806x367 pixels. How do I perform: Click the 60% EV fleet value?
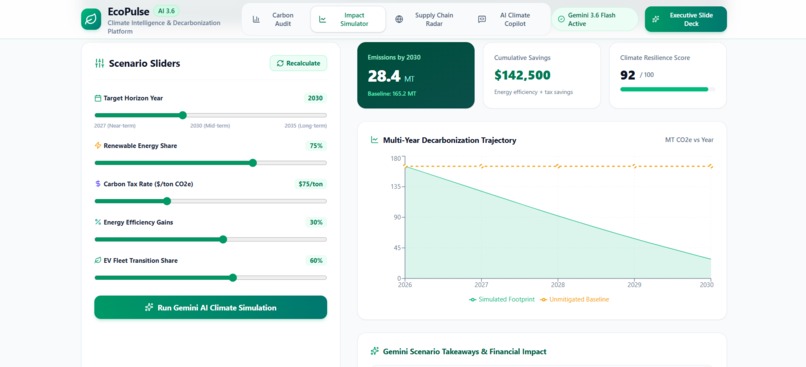pos(316,261)
